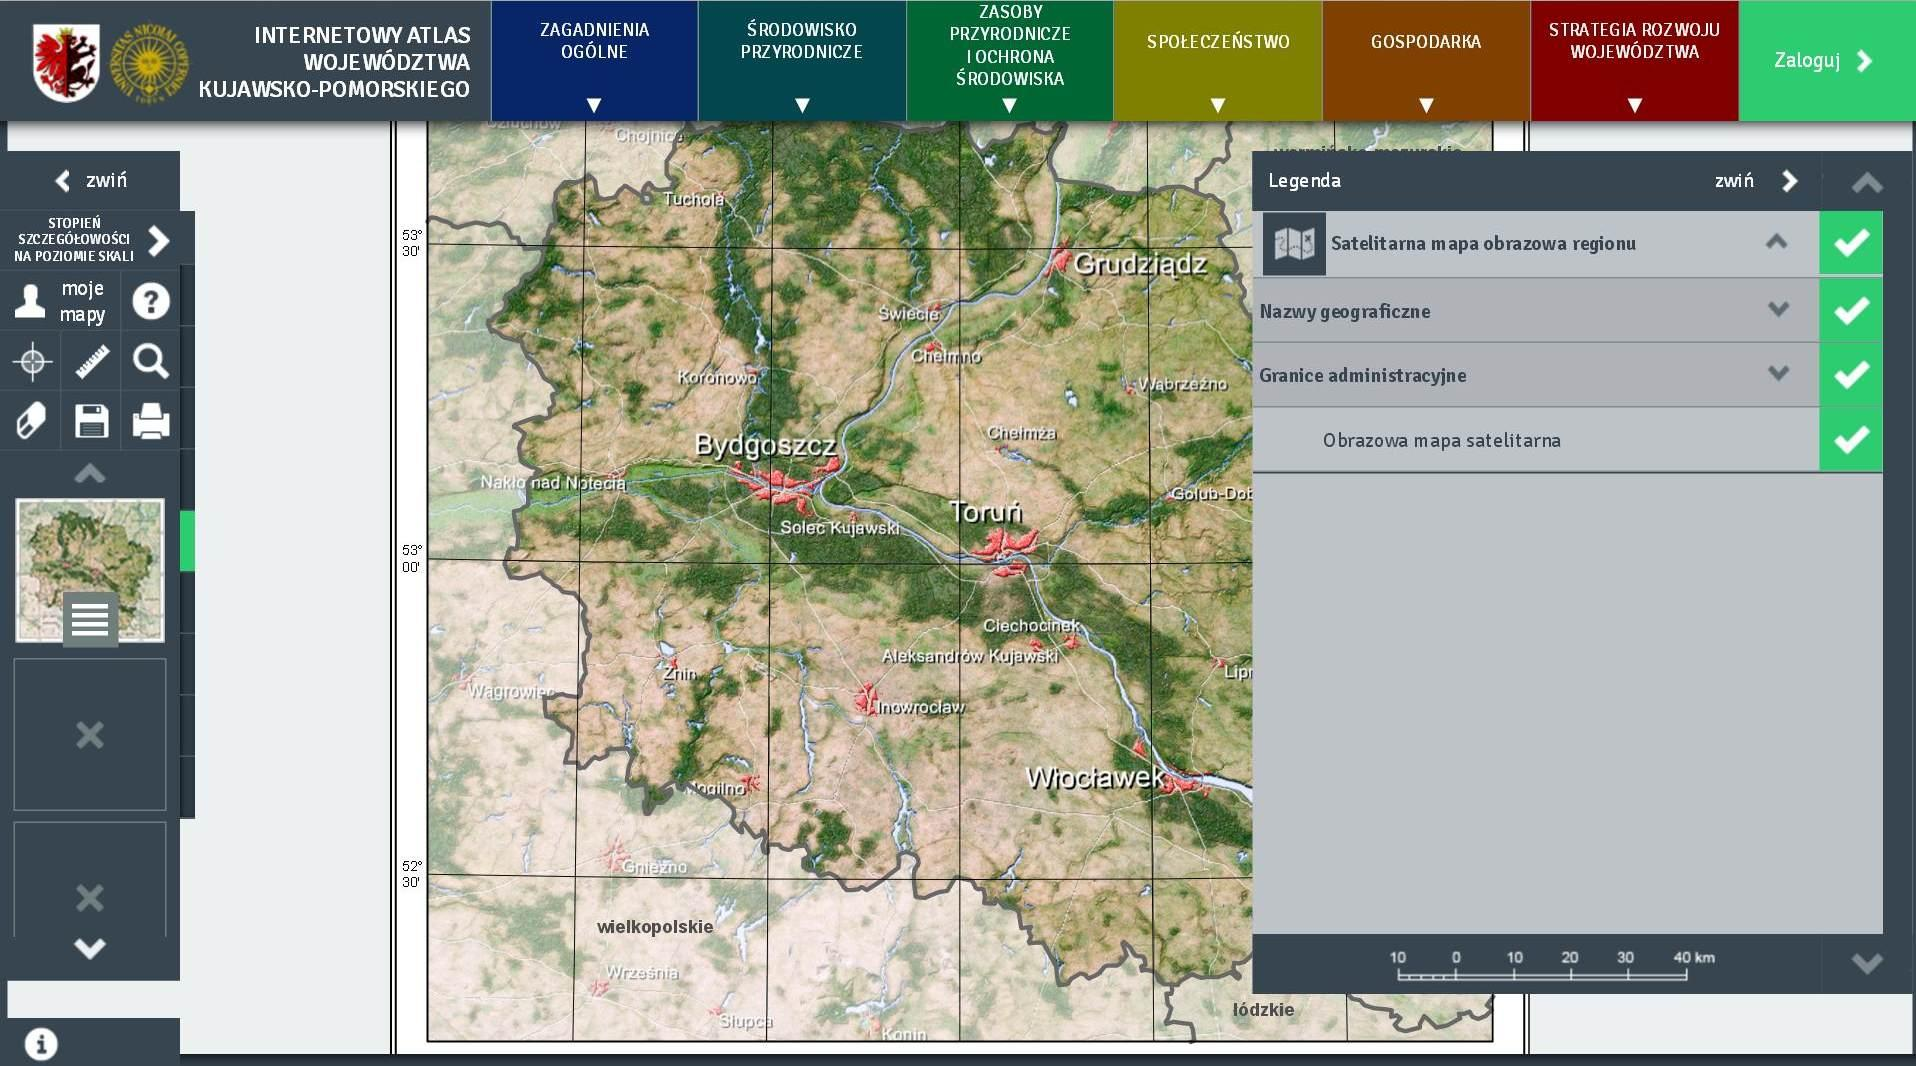Click the 'Obrazowa mapa satelitarna' legend entry
Viewport: 1916px width, 1066px height.
pos(1441,440)
